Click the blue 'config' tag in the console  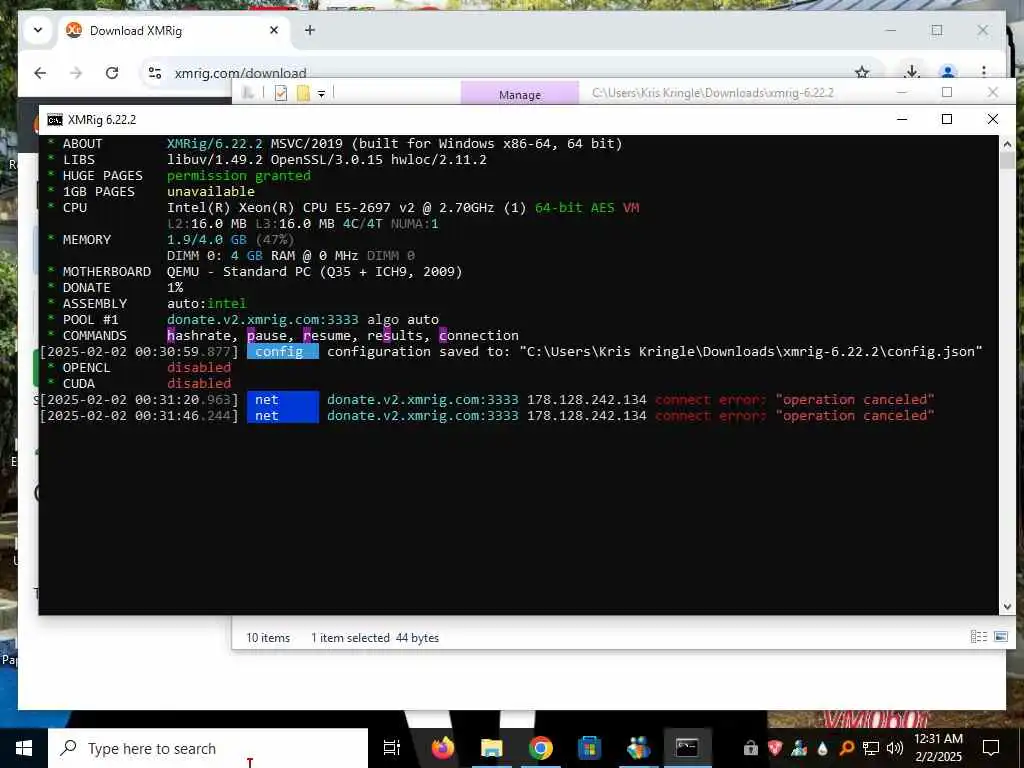283,351
